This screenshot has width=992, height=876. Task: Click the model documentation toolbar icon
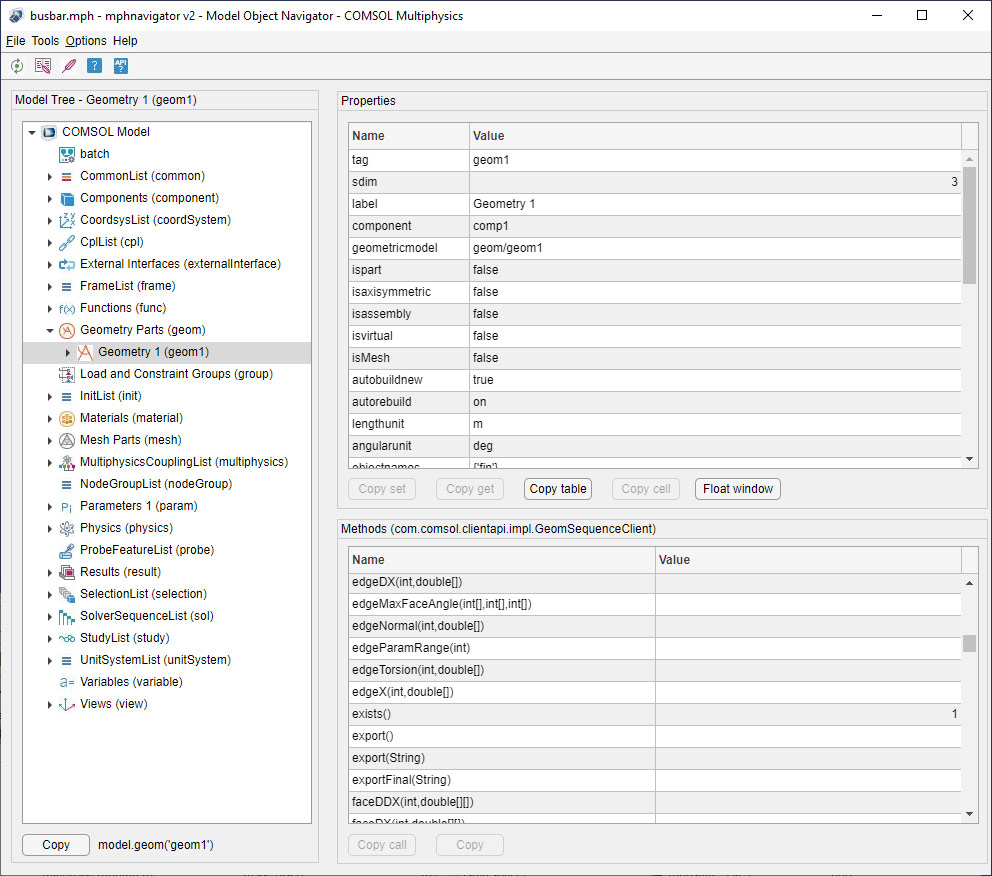(42, 66)
